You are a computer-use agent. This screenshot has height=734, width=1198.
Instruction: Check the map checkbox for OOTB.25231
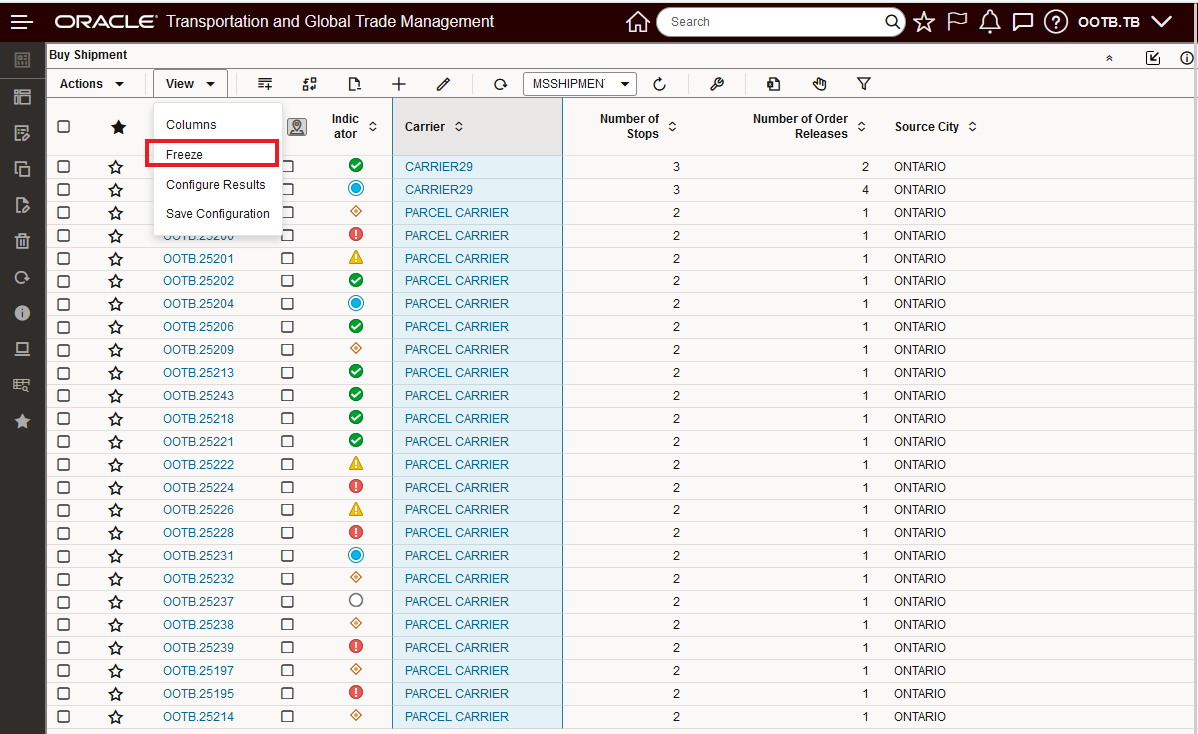pos(287,556)
